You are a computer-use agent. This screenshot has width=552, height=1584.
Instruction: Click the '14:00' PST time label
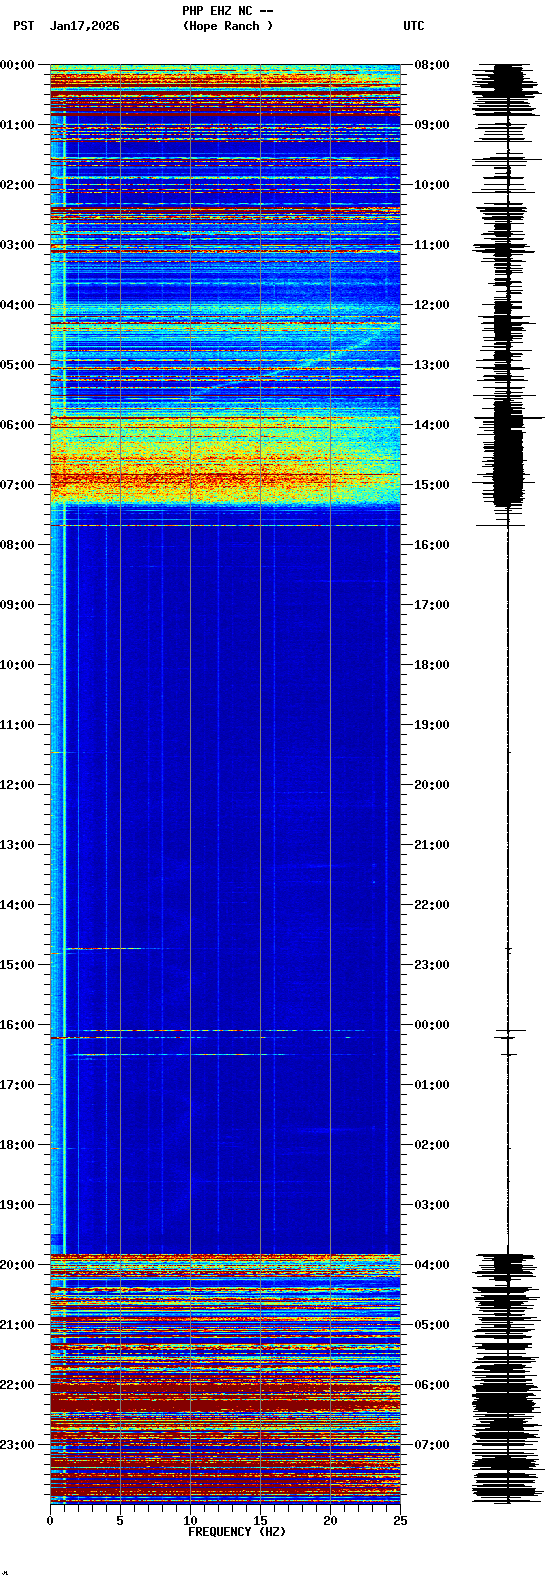pos(18,905)
